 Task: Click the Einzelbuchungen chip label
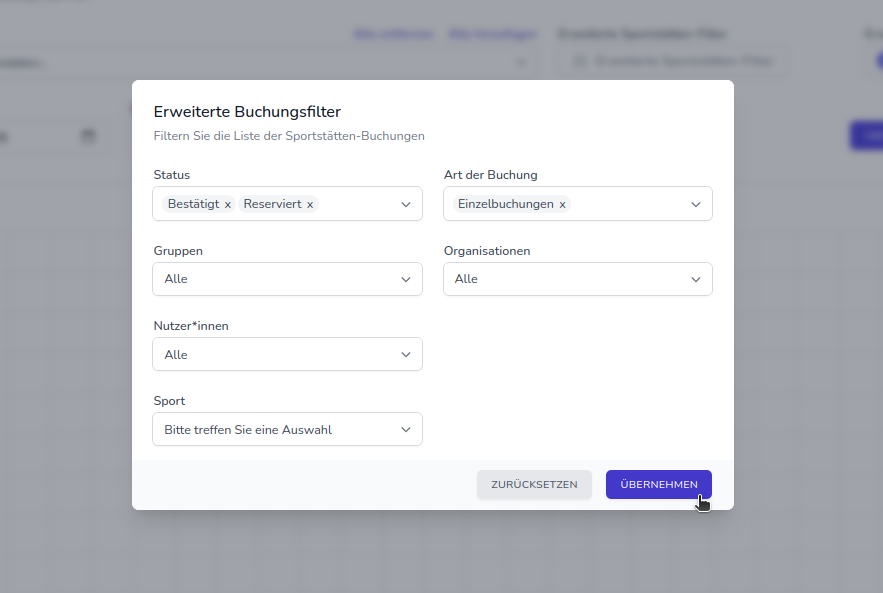pos(505,204)
